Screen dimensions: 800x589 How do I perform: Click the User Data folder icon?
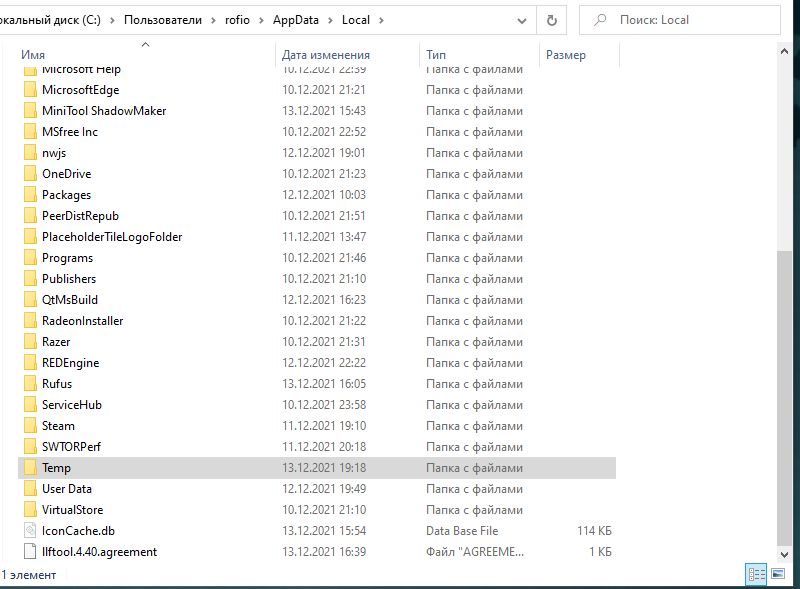point(30,488)
